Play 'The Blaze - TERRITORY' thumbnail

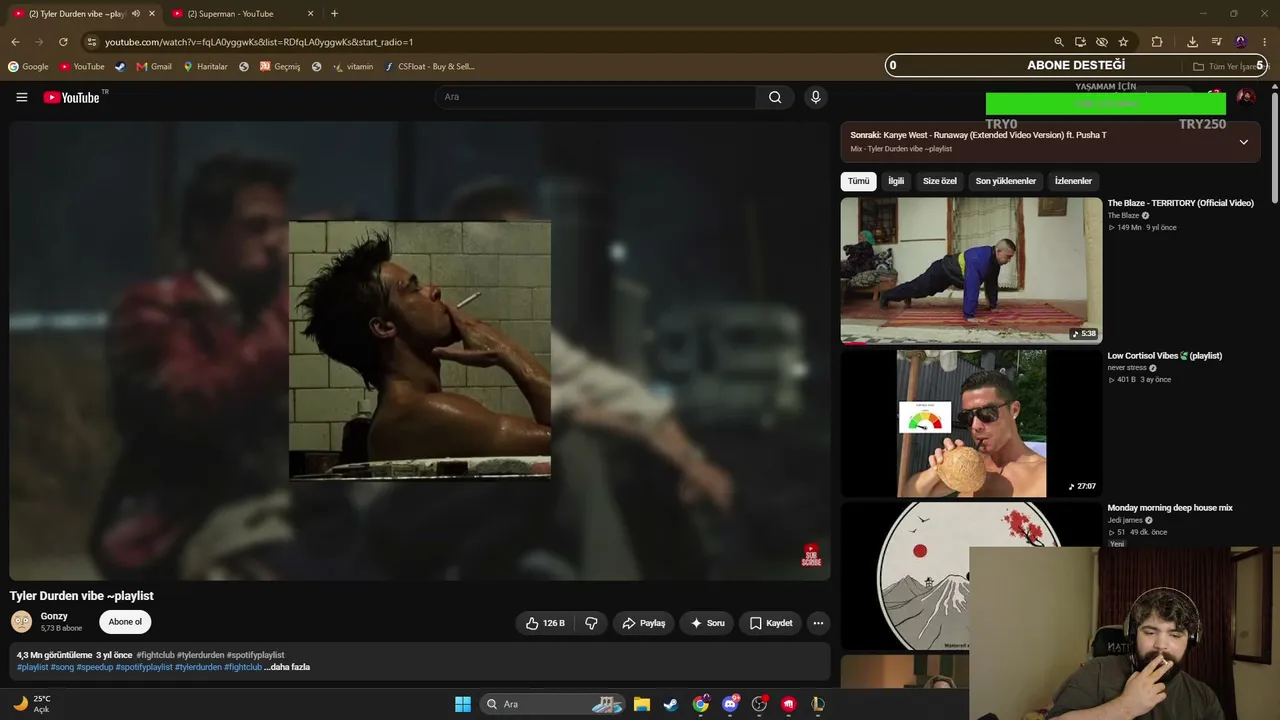point(971,270)
